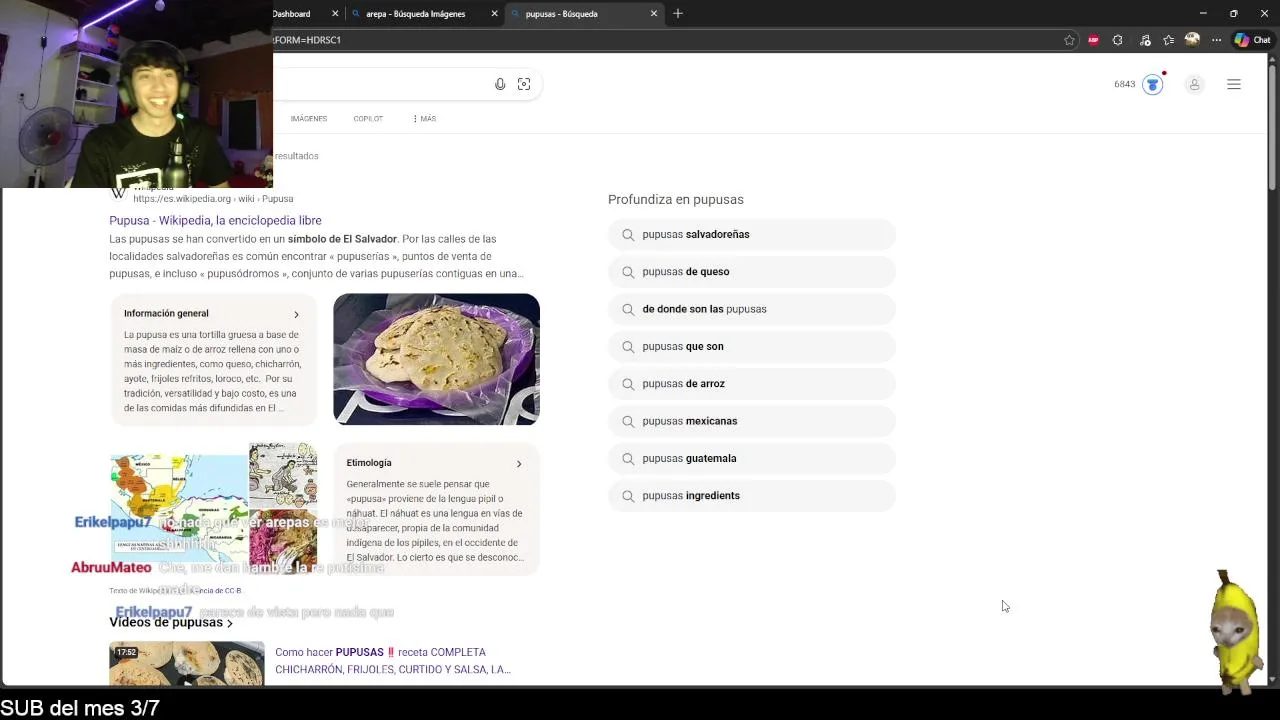Click the banana cat sticker overlay
Screen dimensions: 1280x720
[1236, 632]
